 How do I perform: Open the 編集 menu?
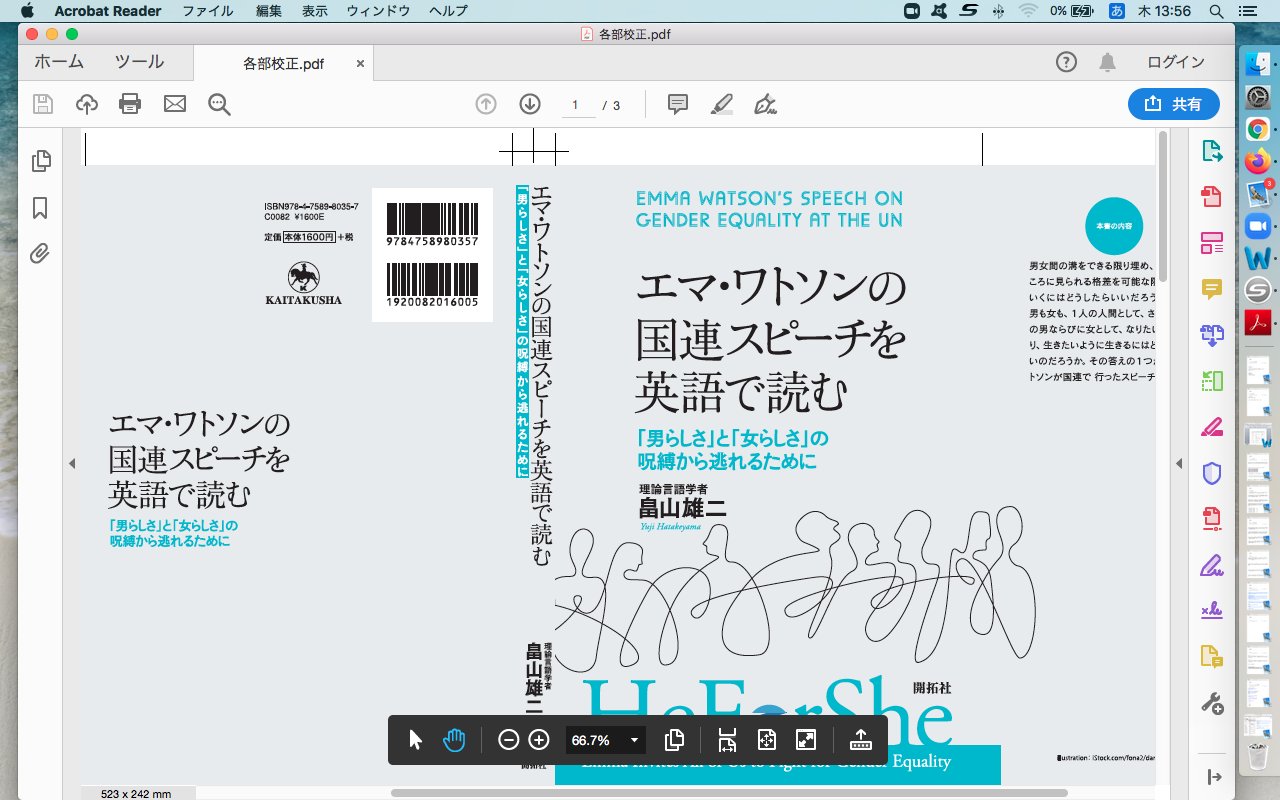tap(268, 11)
